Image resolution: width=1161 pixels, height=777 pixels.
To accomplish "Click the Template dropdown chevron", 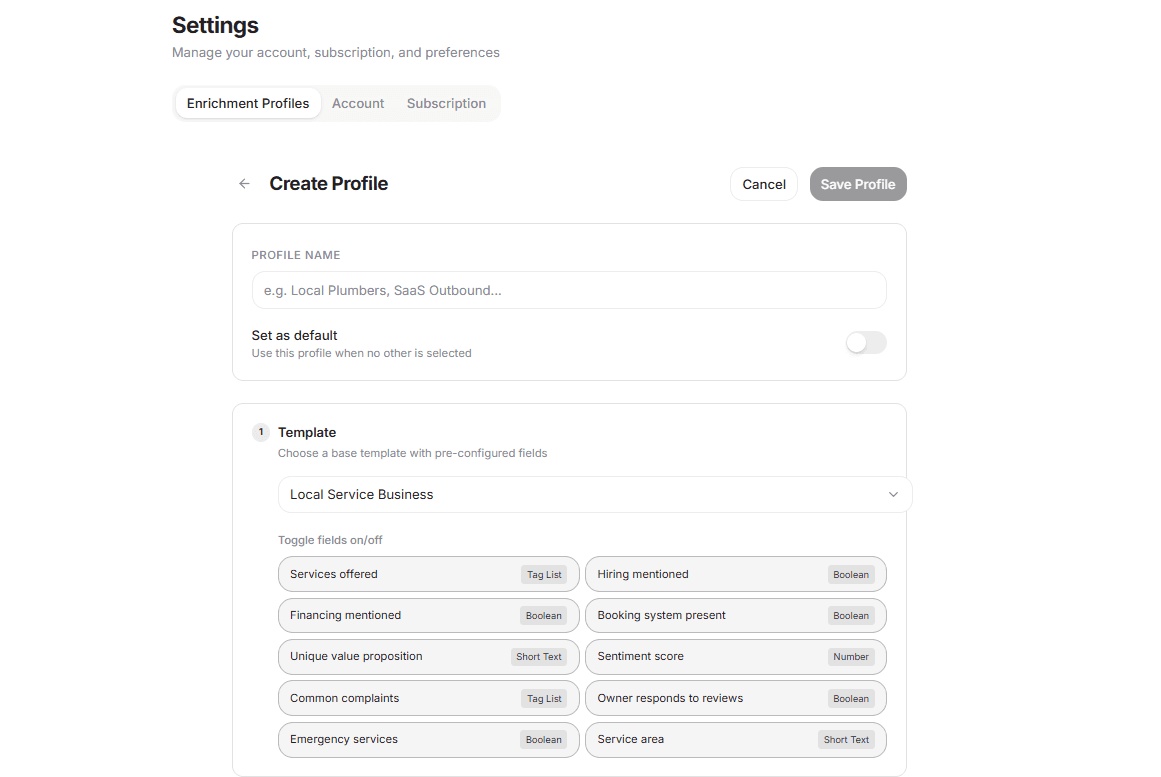I will (x=893, y=495).
